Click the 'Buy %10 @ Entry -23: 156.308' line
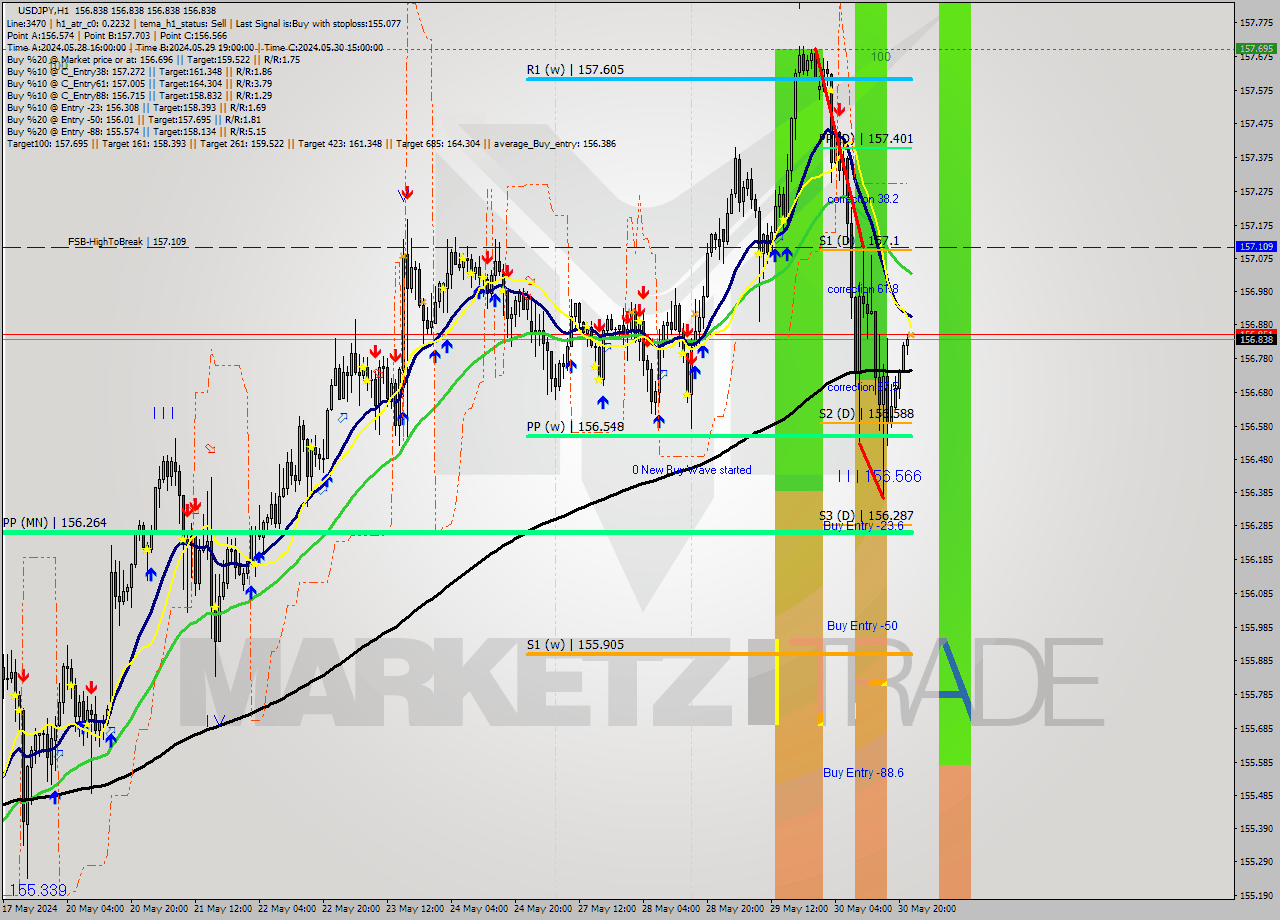Screen dimensions: 1280x920 pyautogui.click(x=136, y=107)
